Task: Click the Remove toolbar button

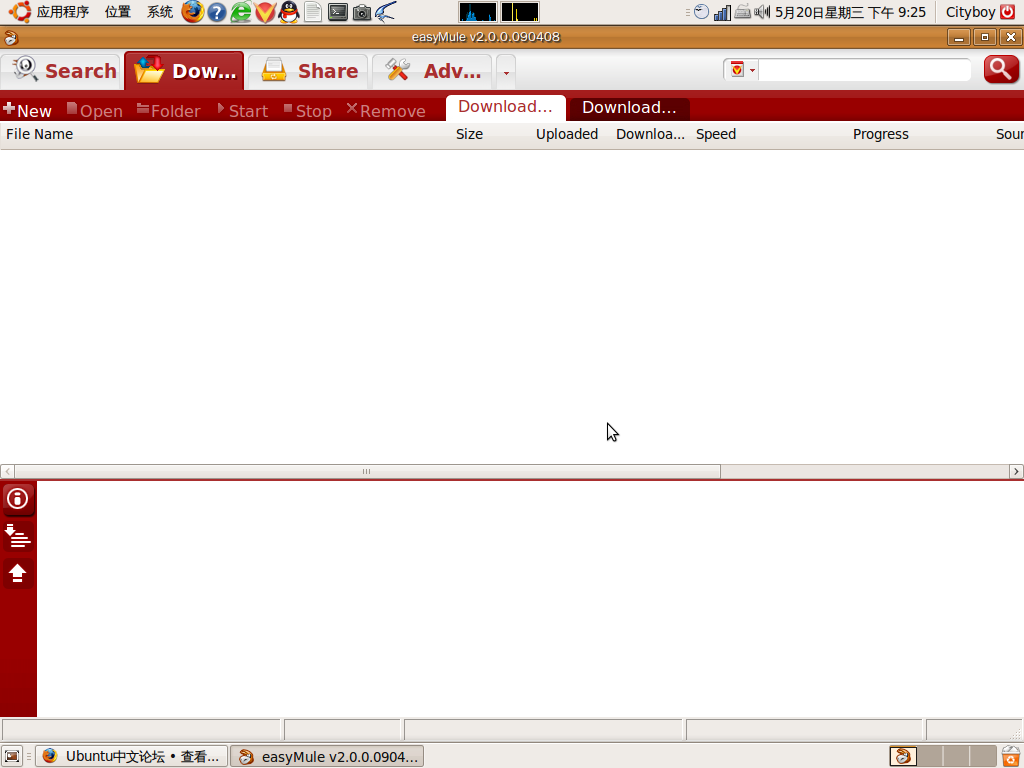Action: point(386,110)
